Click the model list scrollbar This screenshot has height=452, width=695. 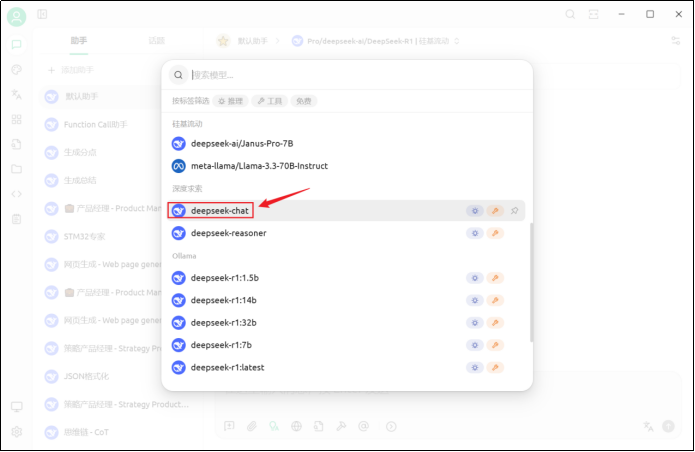pyautogui.click(x=531, y=282)
